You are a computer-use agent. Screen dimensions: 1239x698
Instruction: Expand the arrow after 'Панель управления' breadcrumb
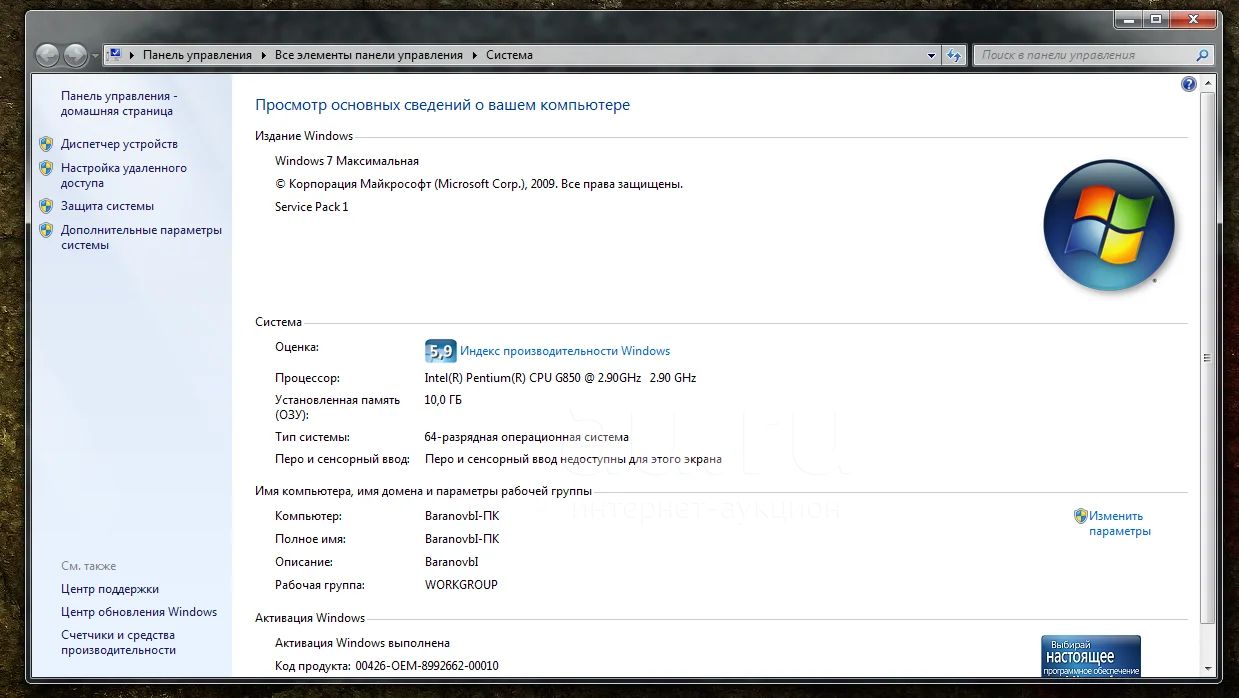click(265, 56)
